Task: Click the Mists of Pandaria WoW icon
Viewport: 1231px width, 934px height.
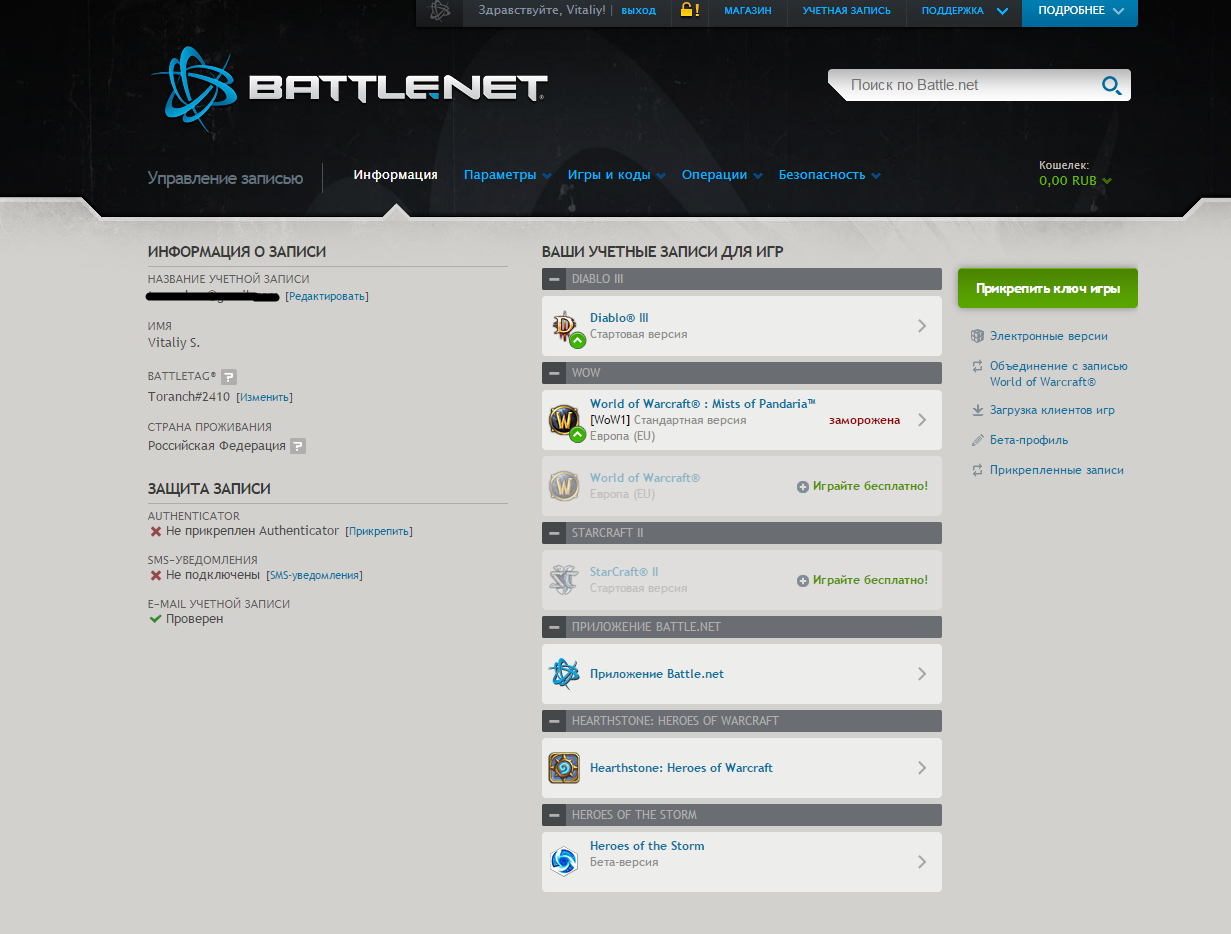Action: tap(564, 420)
